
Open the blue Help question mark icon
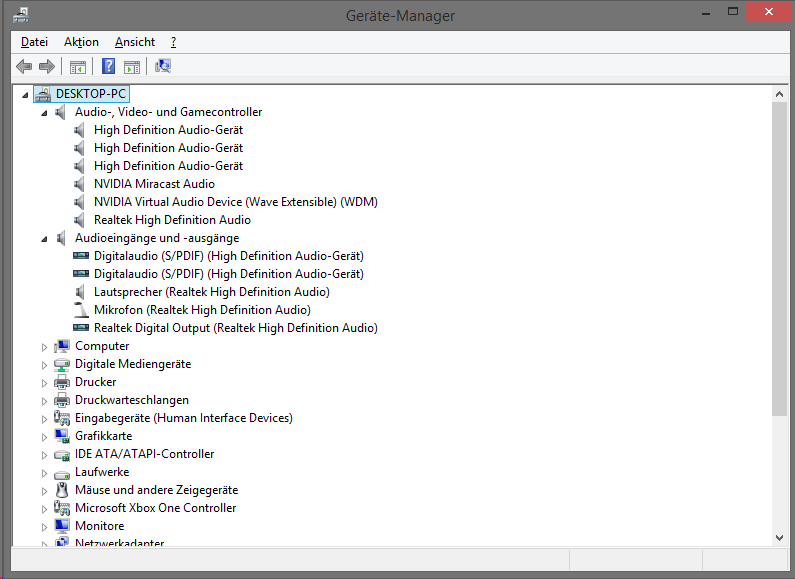(109, 66)
